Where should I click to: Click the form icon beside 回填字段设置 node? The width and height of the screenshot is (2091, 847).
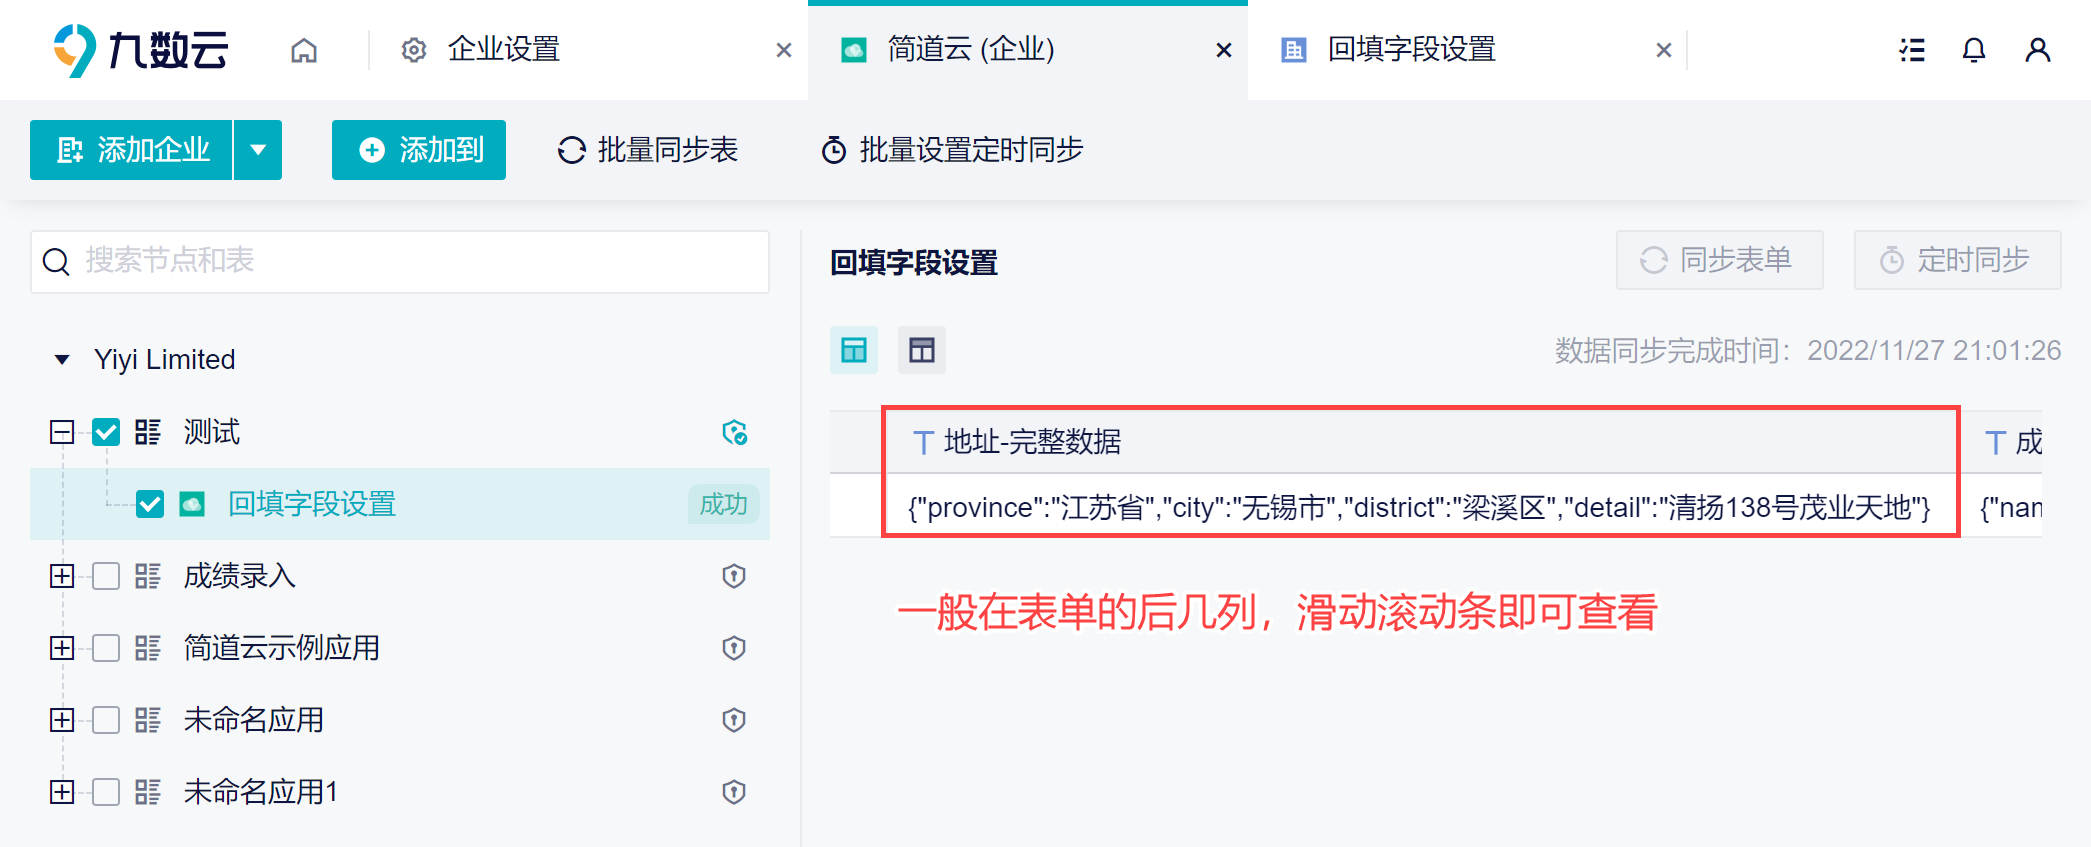[192, 504]
